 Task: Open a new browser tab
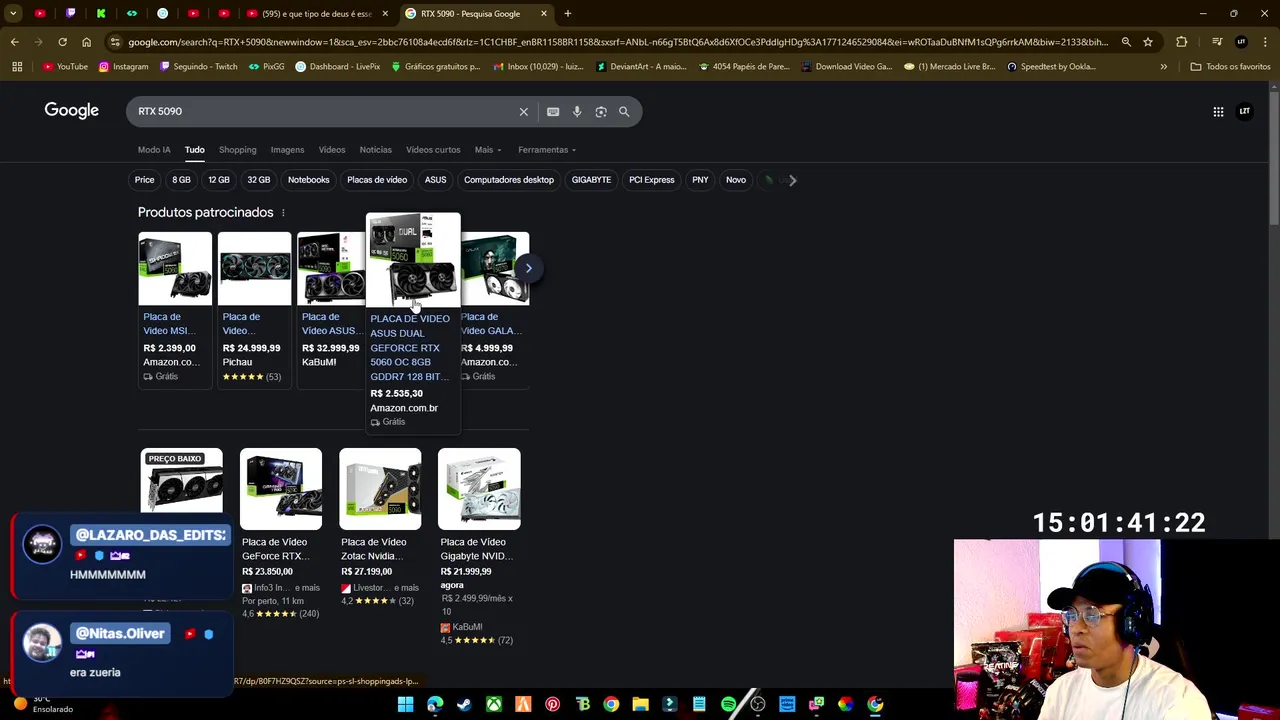pyautogui.click(x=567, y=14)
